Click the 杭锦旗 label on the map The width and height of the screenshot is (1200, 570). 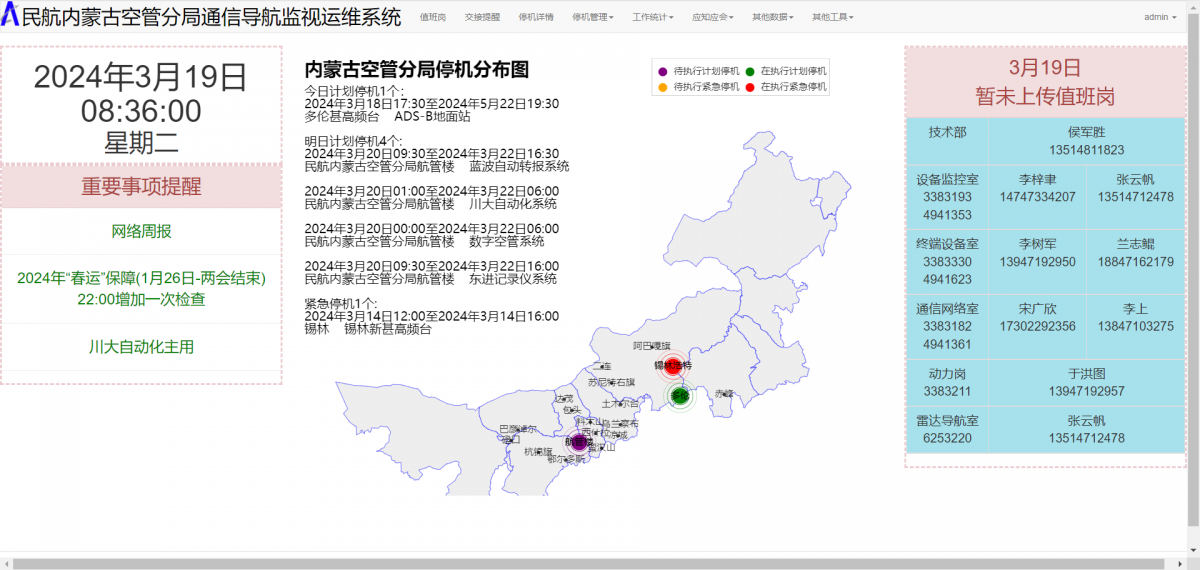(538, 451)
